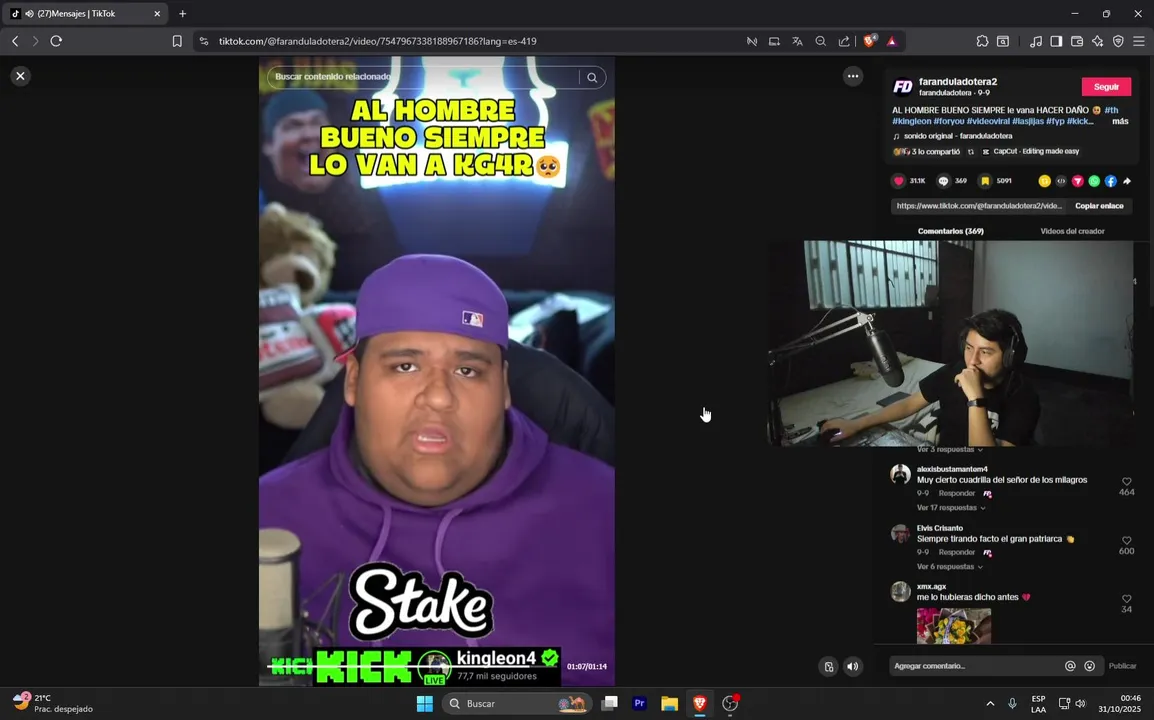Open CapCut Editing made easy link
The image size is (1154, 720).
tap(1030, 152)
